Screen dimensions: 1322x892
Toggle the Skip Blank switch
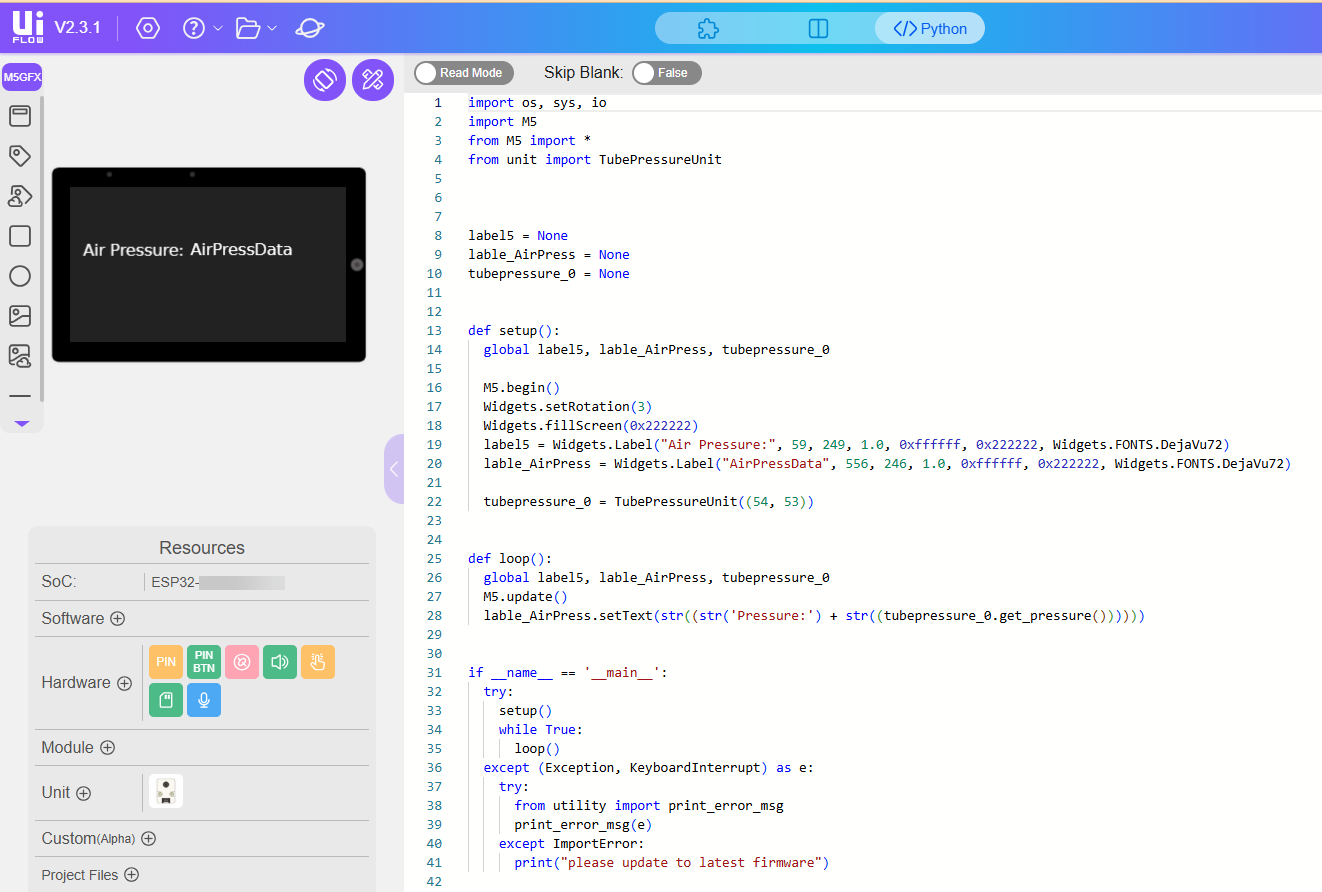point(667,73)
